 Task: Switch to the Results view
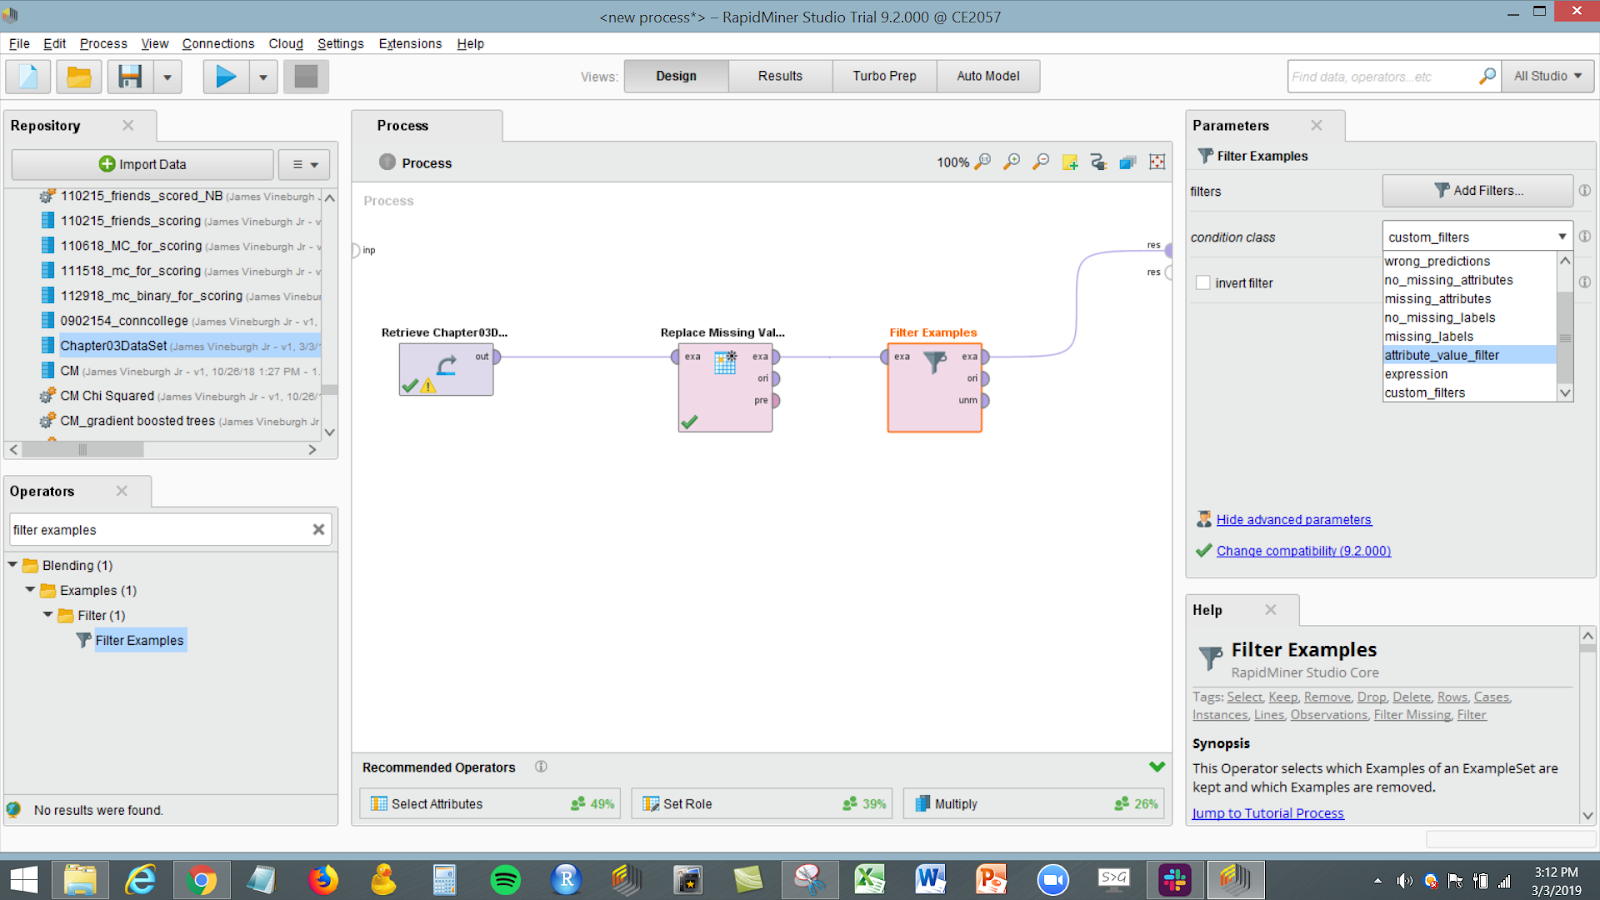[780, 76]
